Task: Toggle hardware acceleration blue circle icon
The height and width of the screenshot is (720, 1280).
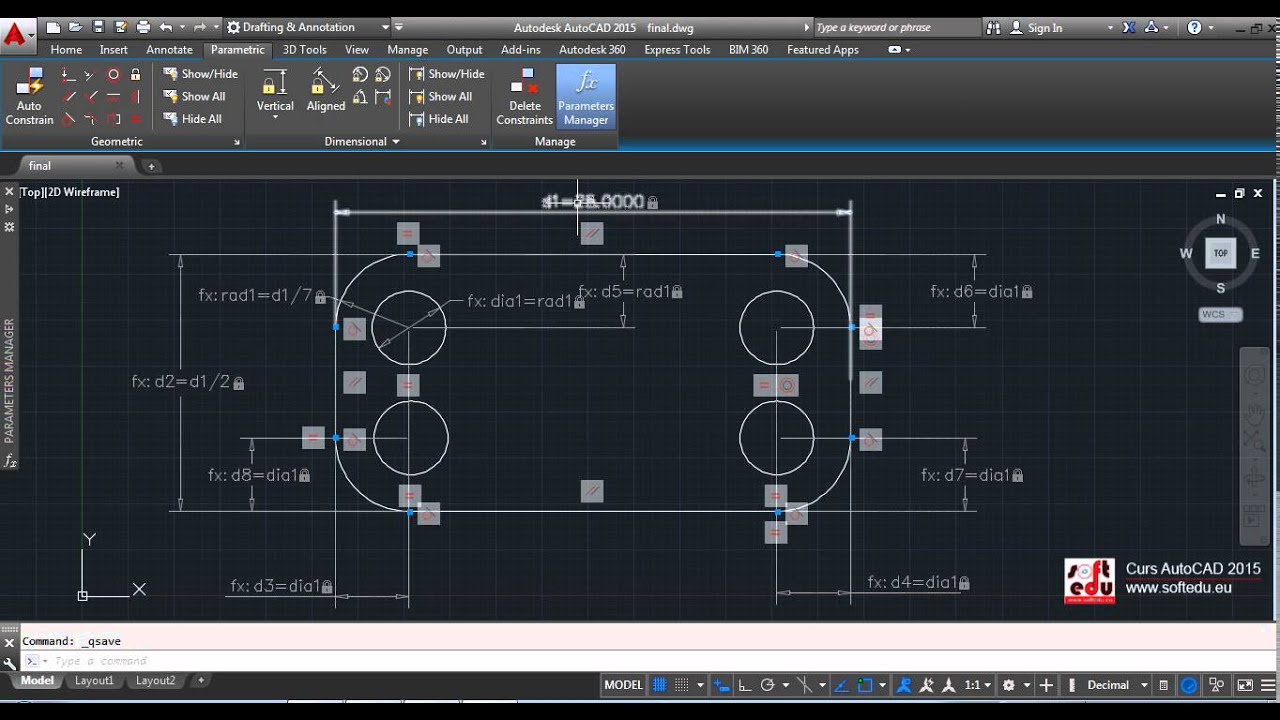Action: click(1189, 685)
